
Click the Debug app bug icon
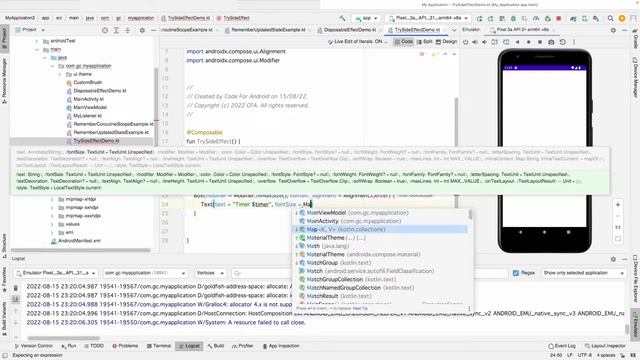(513, 18)
